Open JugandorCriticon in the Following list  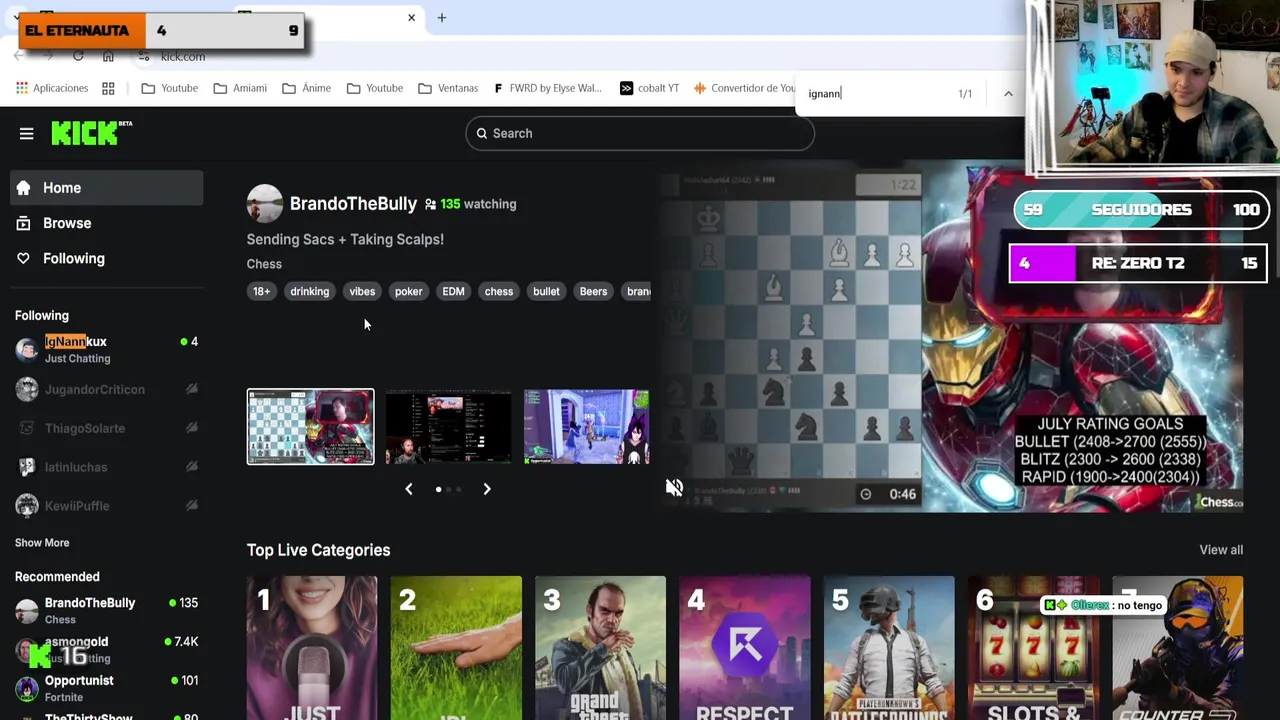point(107,389)
